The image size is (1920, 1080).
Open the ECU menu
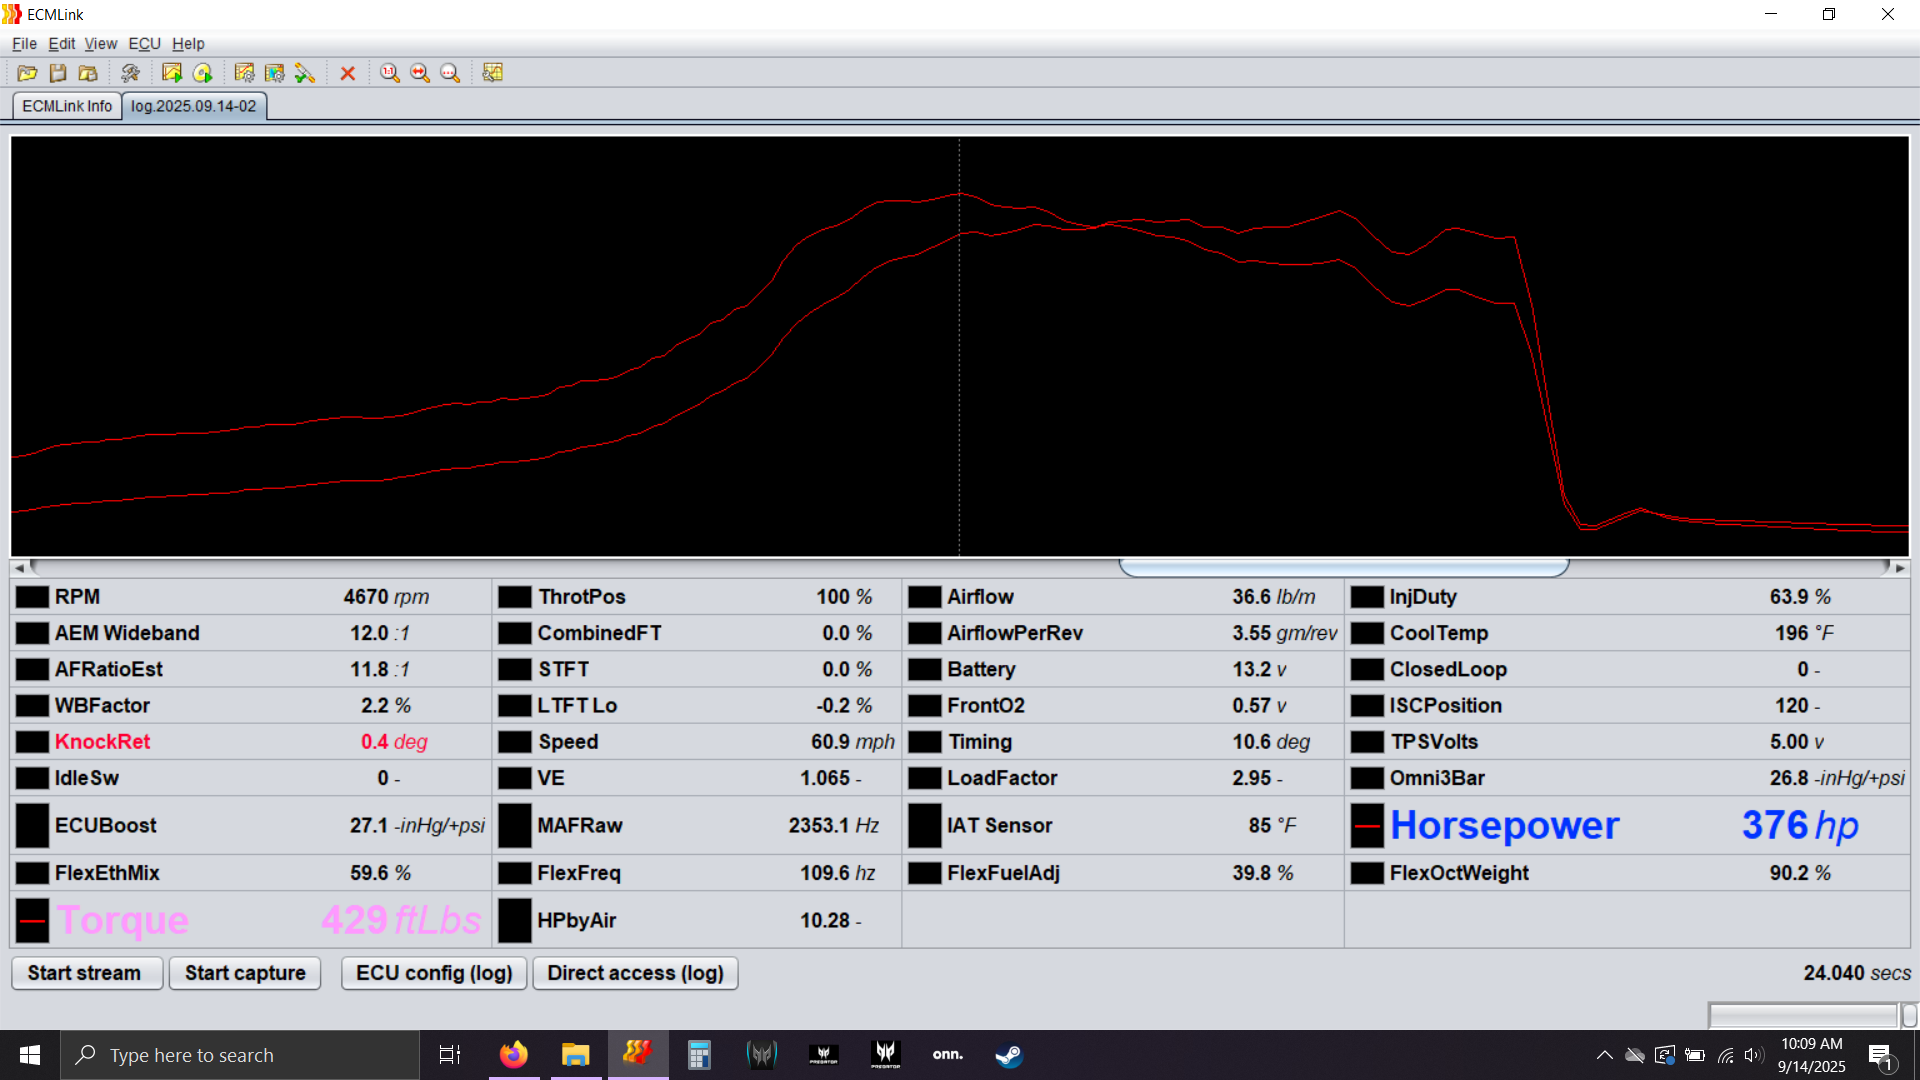click(x=145, y=44)
